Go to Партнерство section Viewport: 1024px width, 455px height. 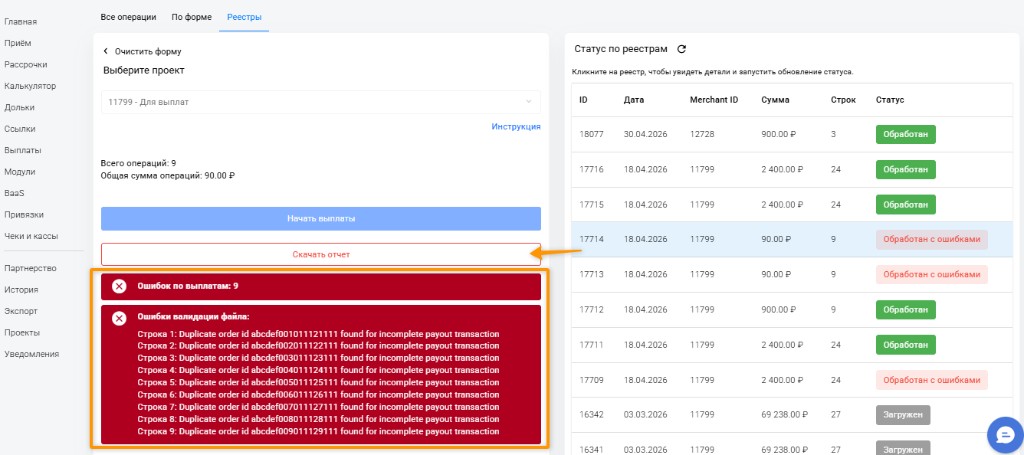(x=30, y=268)
